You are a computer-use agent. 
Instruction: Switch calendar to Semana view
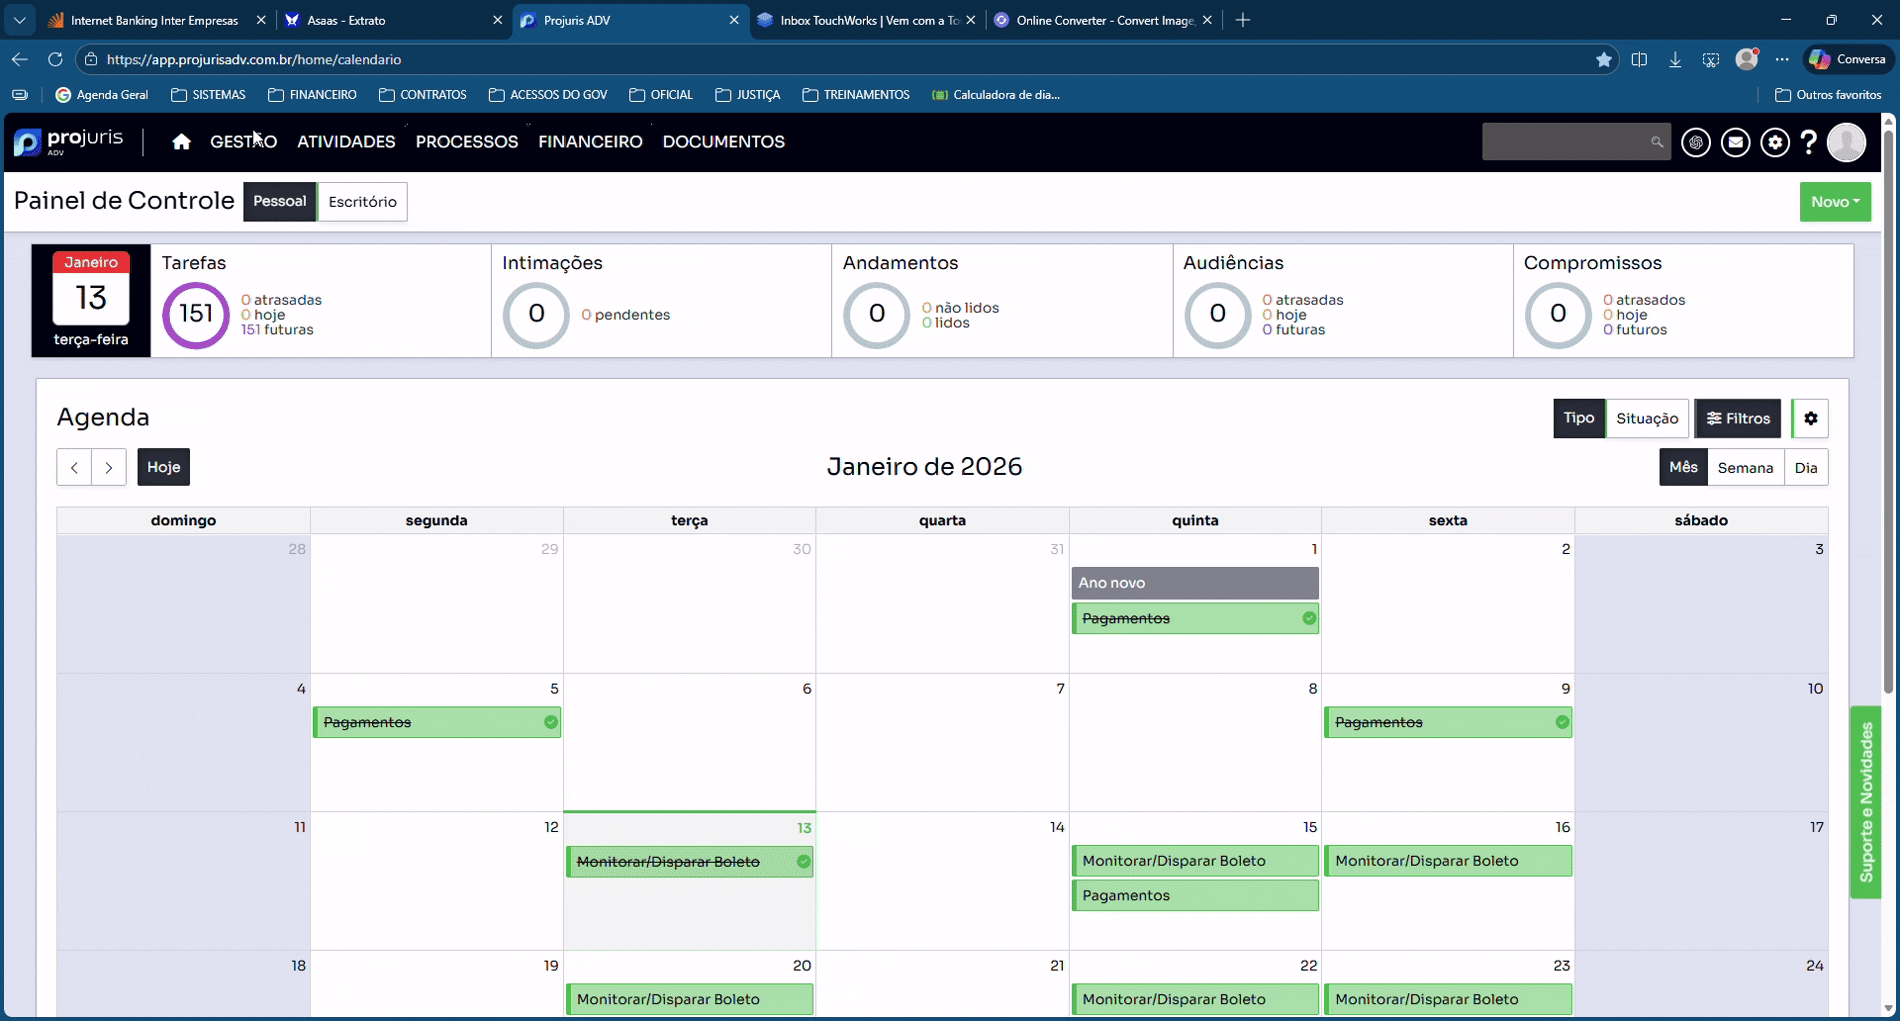click(x=1745, y=468)
